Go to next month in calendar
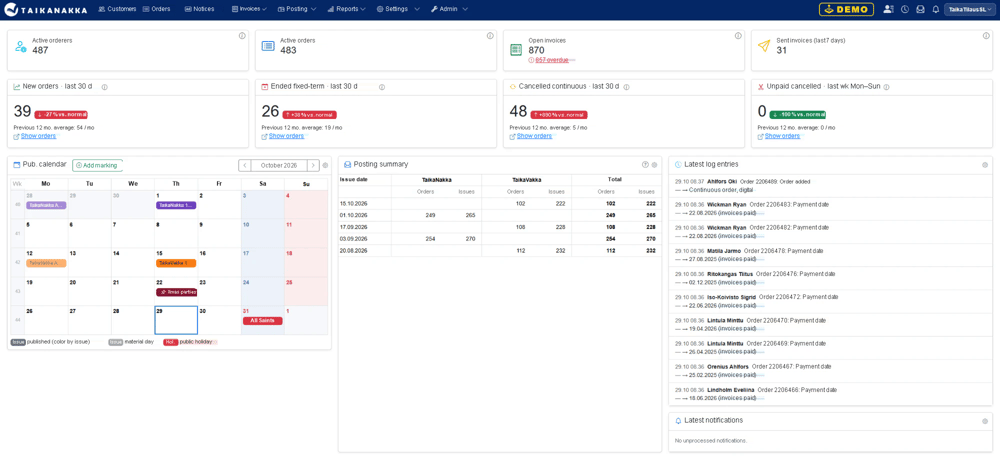The image size is (1000, 457). pos(313,165)
